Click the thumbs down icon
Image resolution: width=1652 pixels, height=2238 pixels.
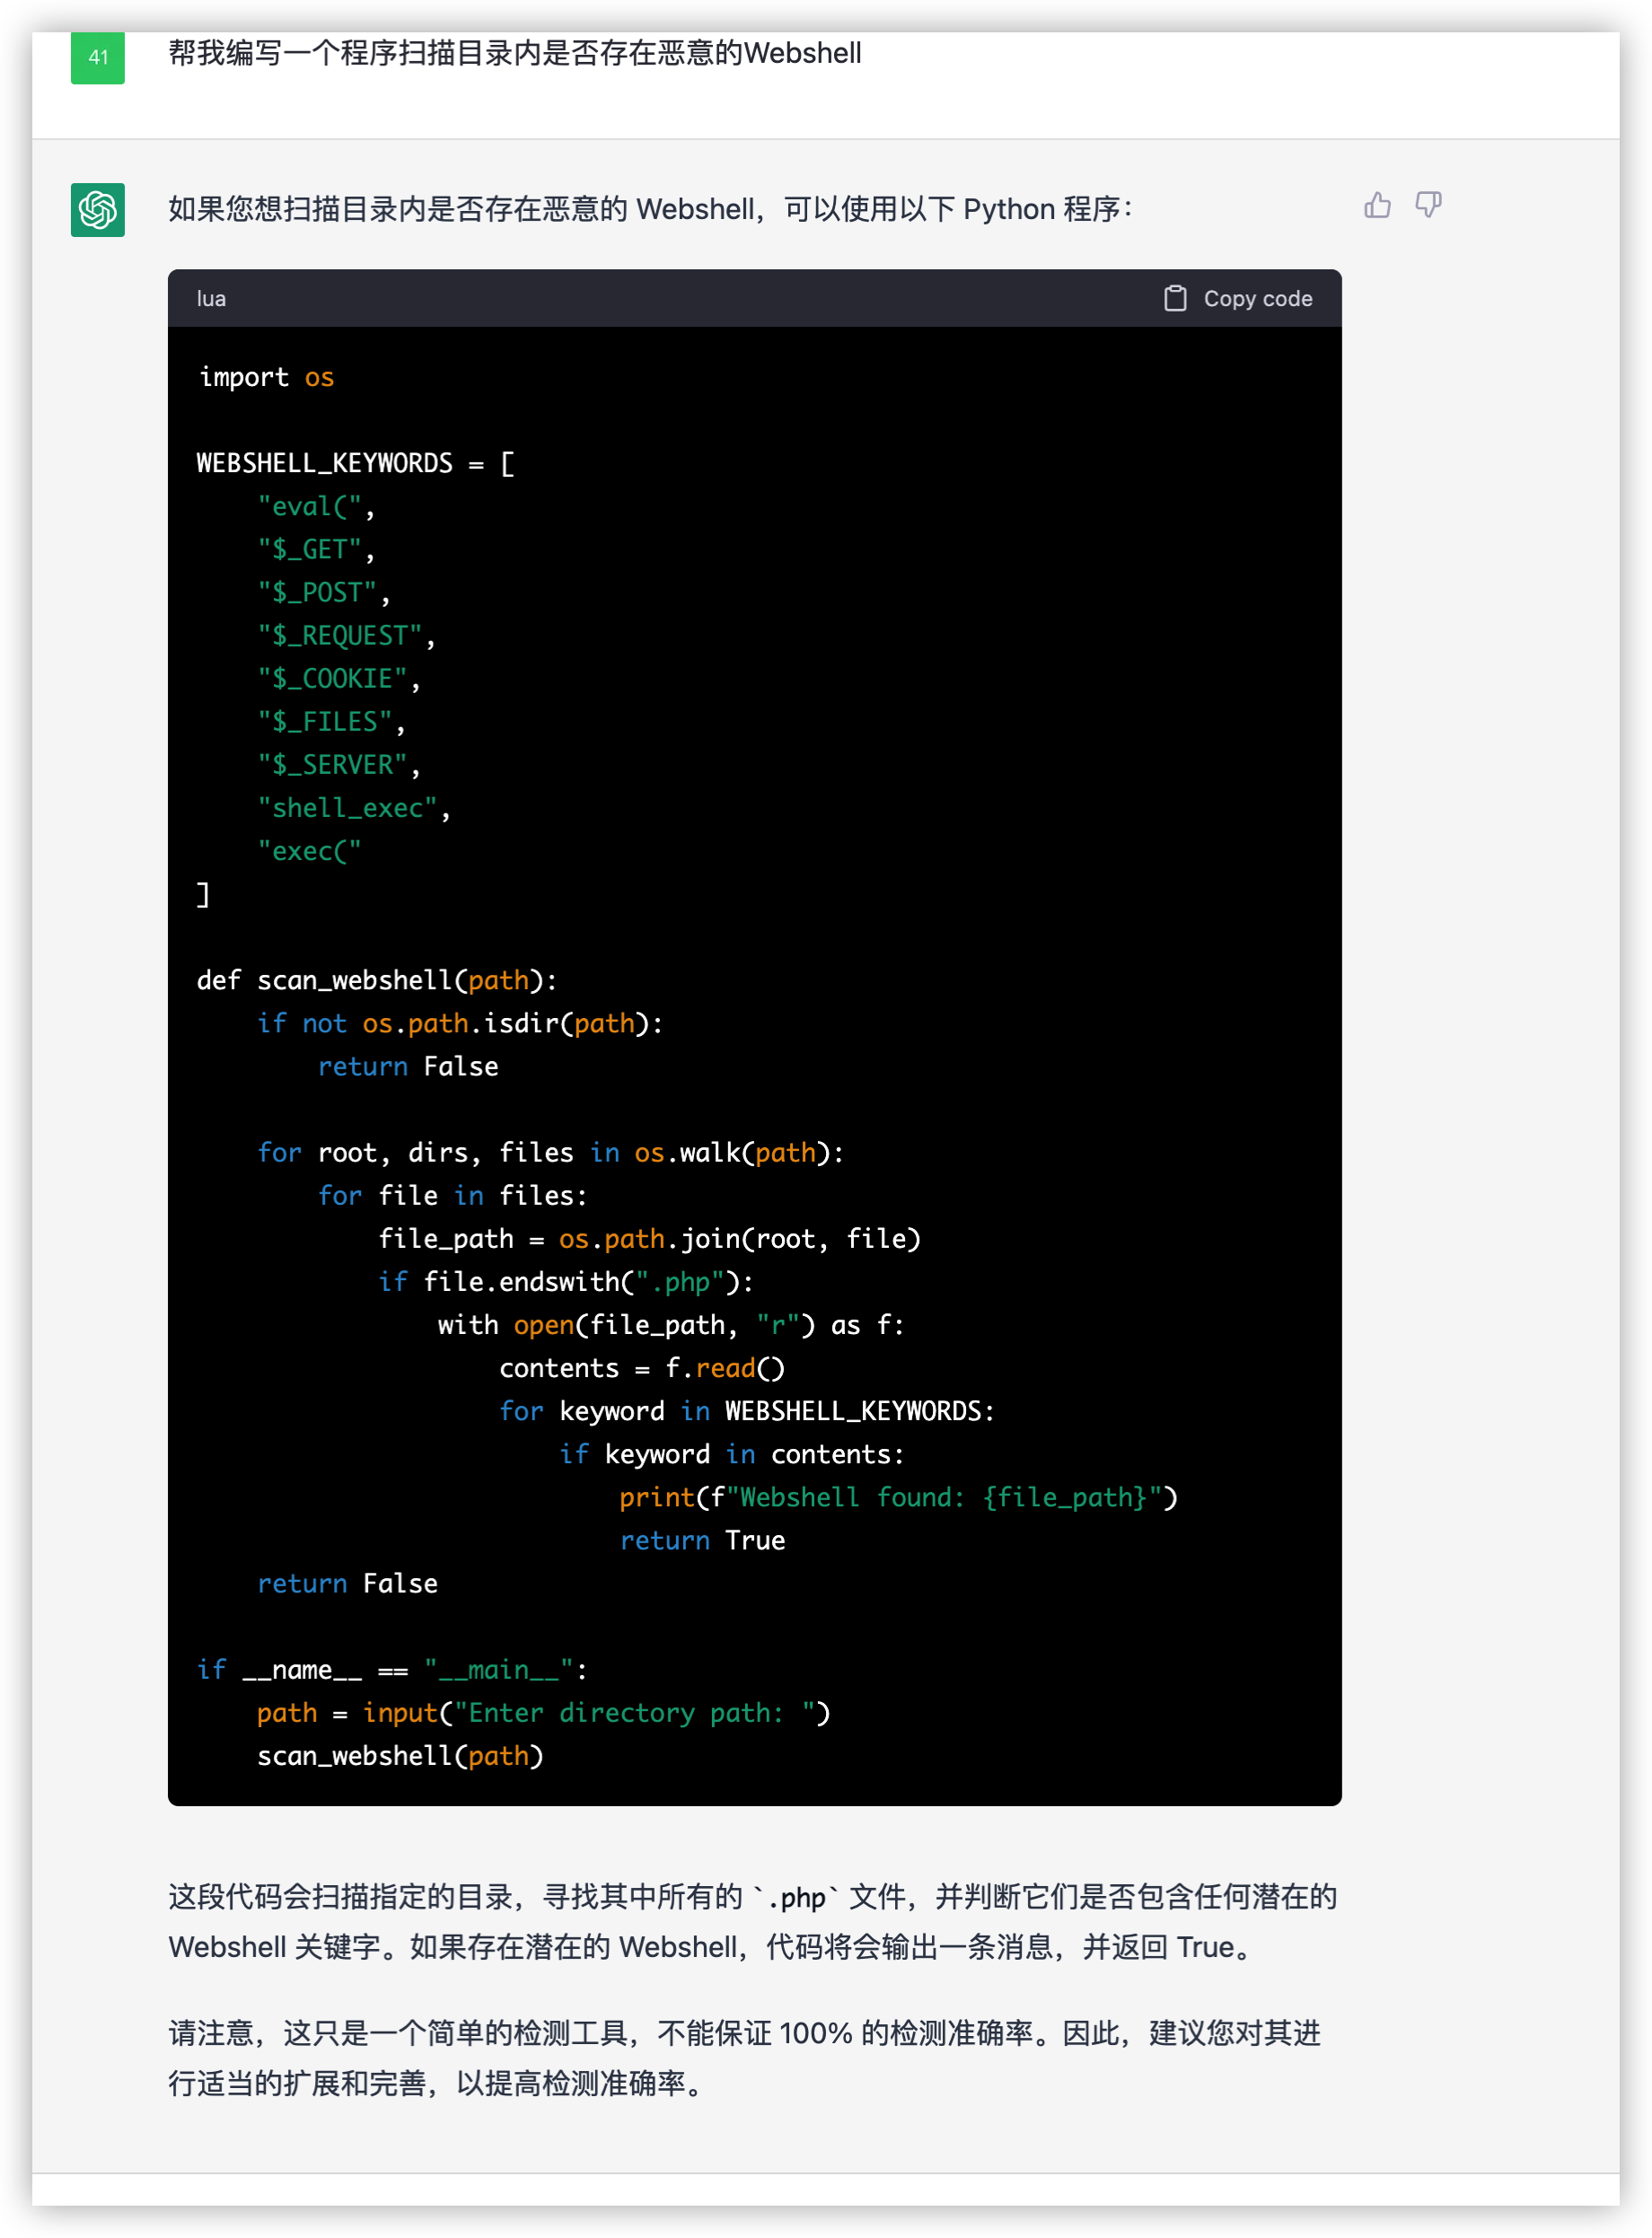click(1428, 205)
